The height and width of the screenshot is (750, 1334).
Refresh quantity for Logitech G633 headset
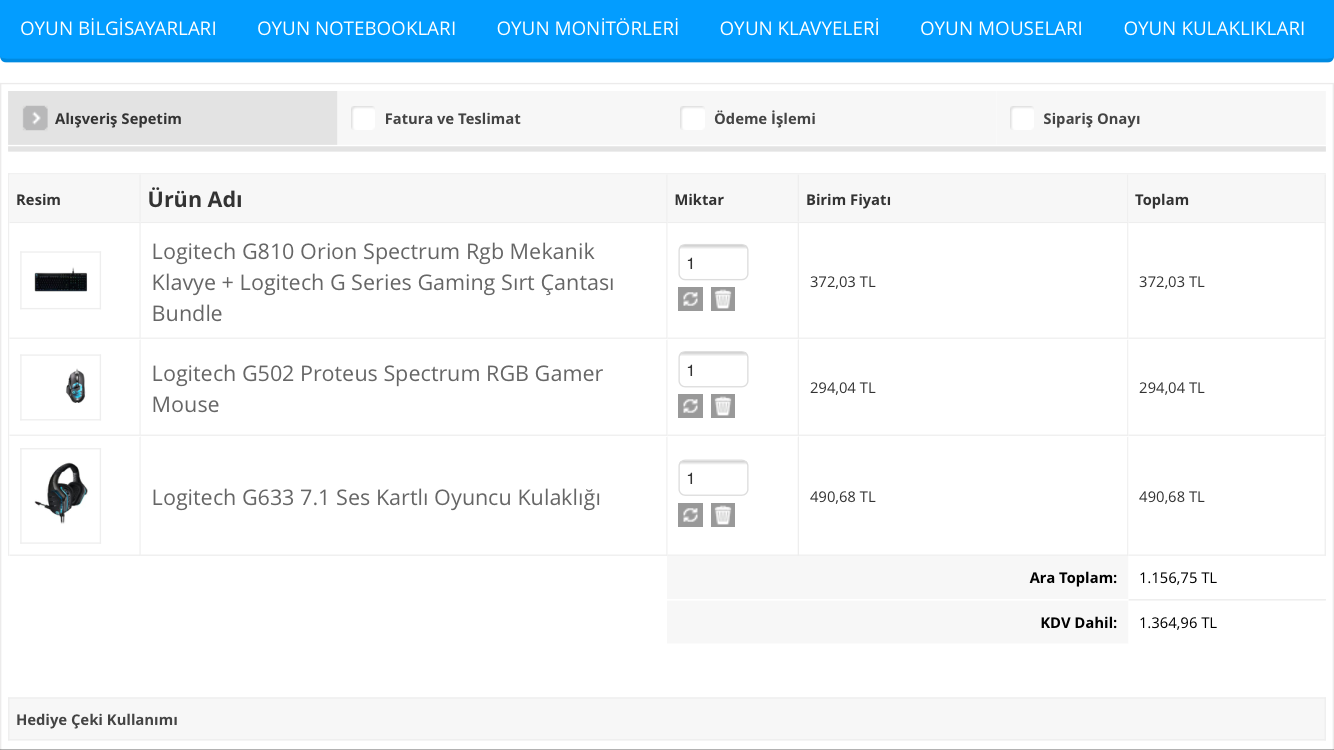690,515
